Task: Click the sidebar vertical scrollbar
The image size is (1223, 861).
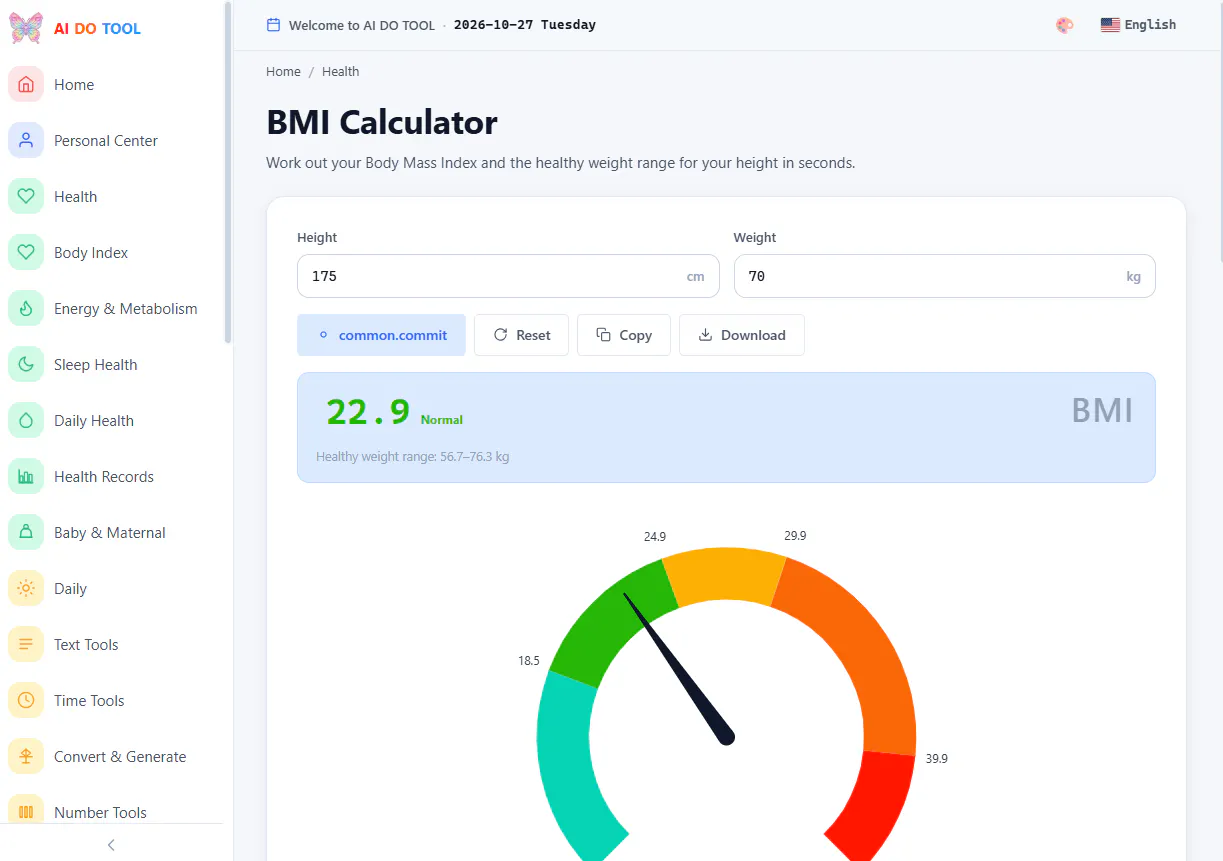Action: (228, 172)
